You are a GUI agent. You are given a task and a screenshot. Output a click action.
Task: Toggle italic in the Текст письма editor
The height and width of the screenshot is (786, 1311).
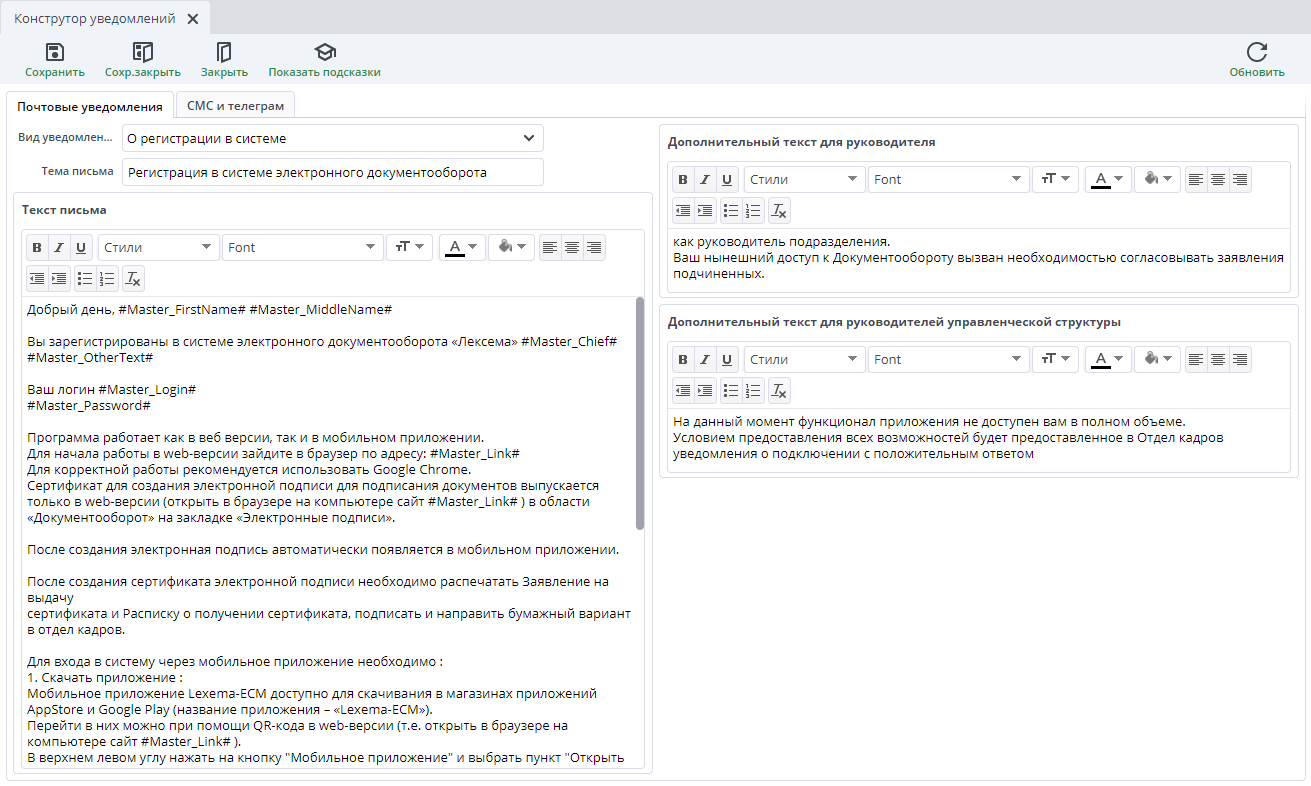pyautogui.click(x=59, y=248)
